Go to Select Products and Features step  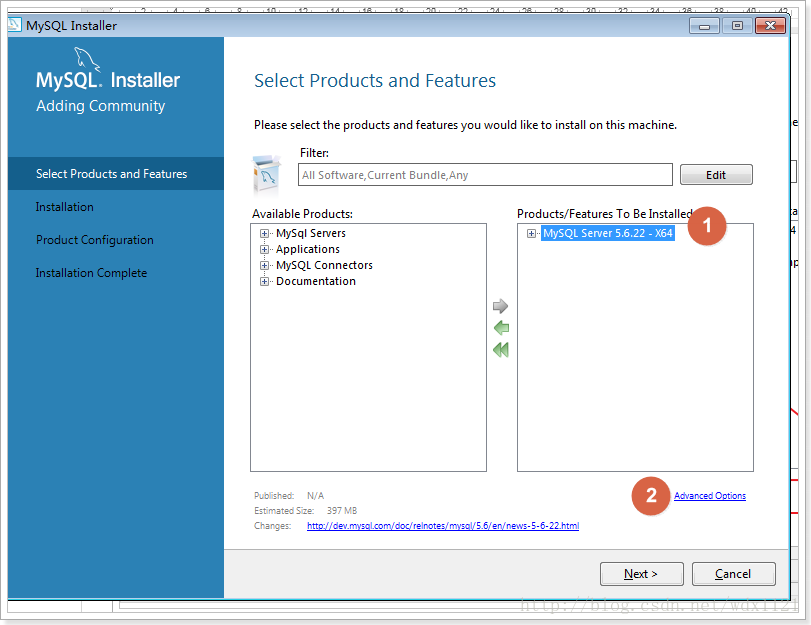(x=116, y=174)
